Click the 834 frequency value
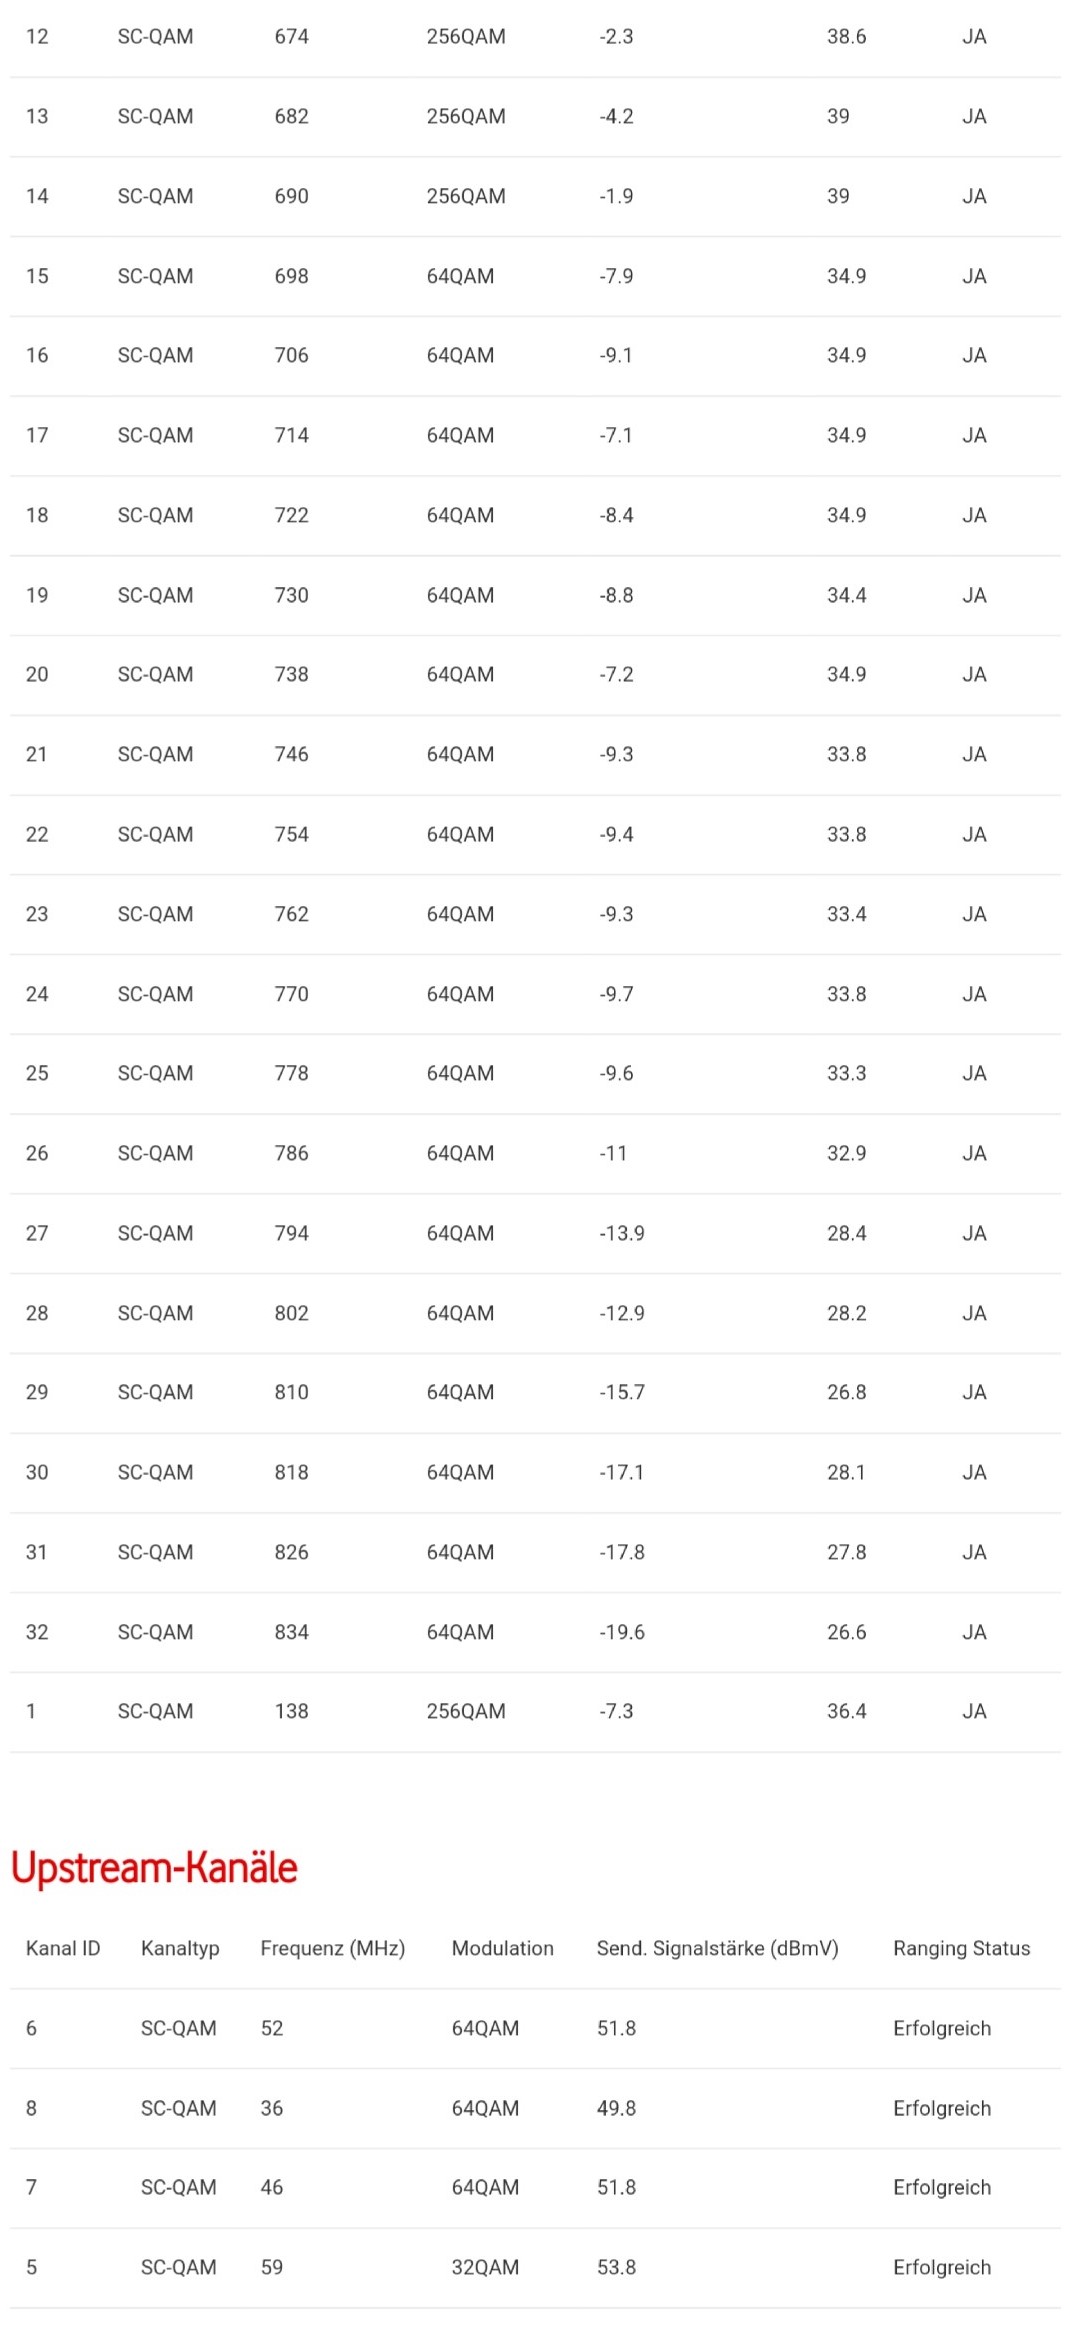The width and height of the screenshot is (1081, 2328). (x=291, y=1632)
